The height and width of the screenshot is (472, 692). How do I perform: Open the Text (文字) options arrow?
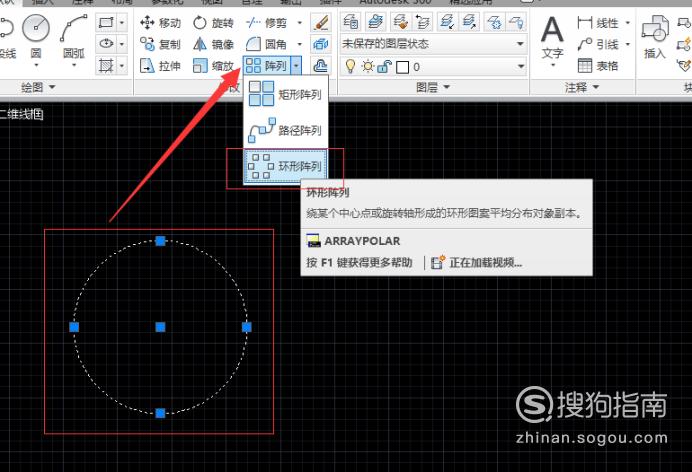tap(553, 65)
